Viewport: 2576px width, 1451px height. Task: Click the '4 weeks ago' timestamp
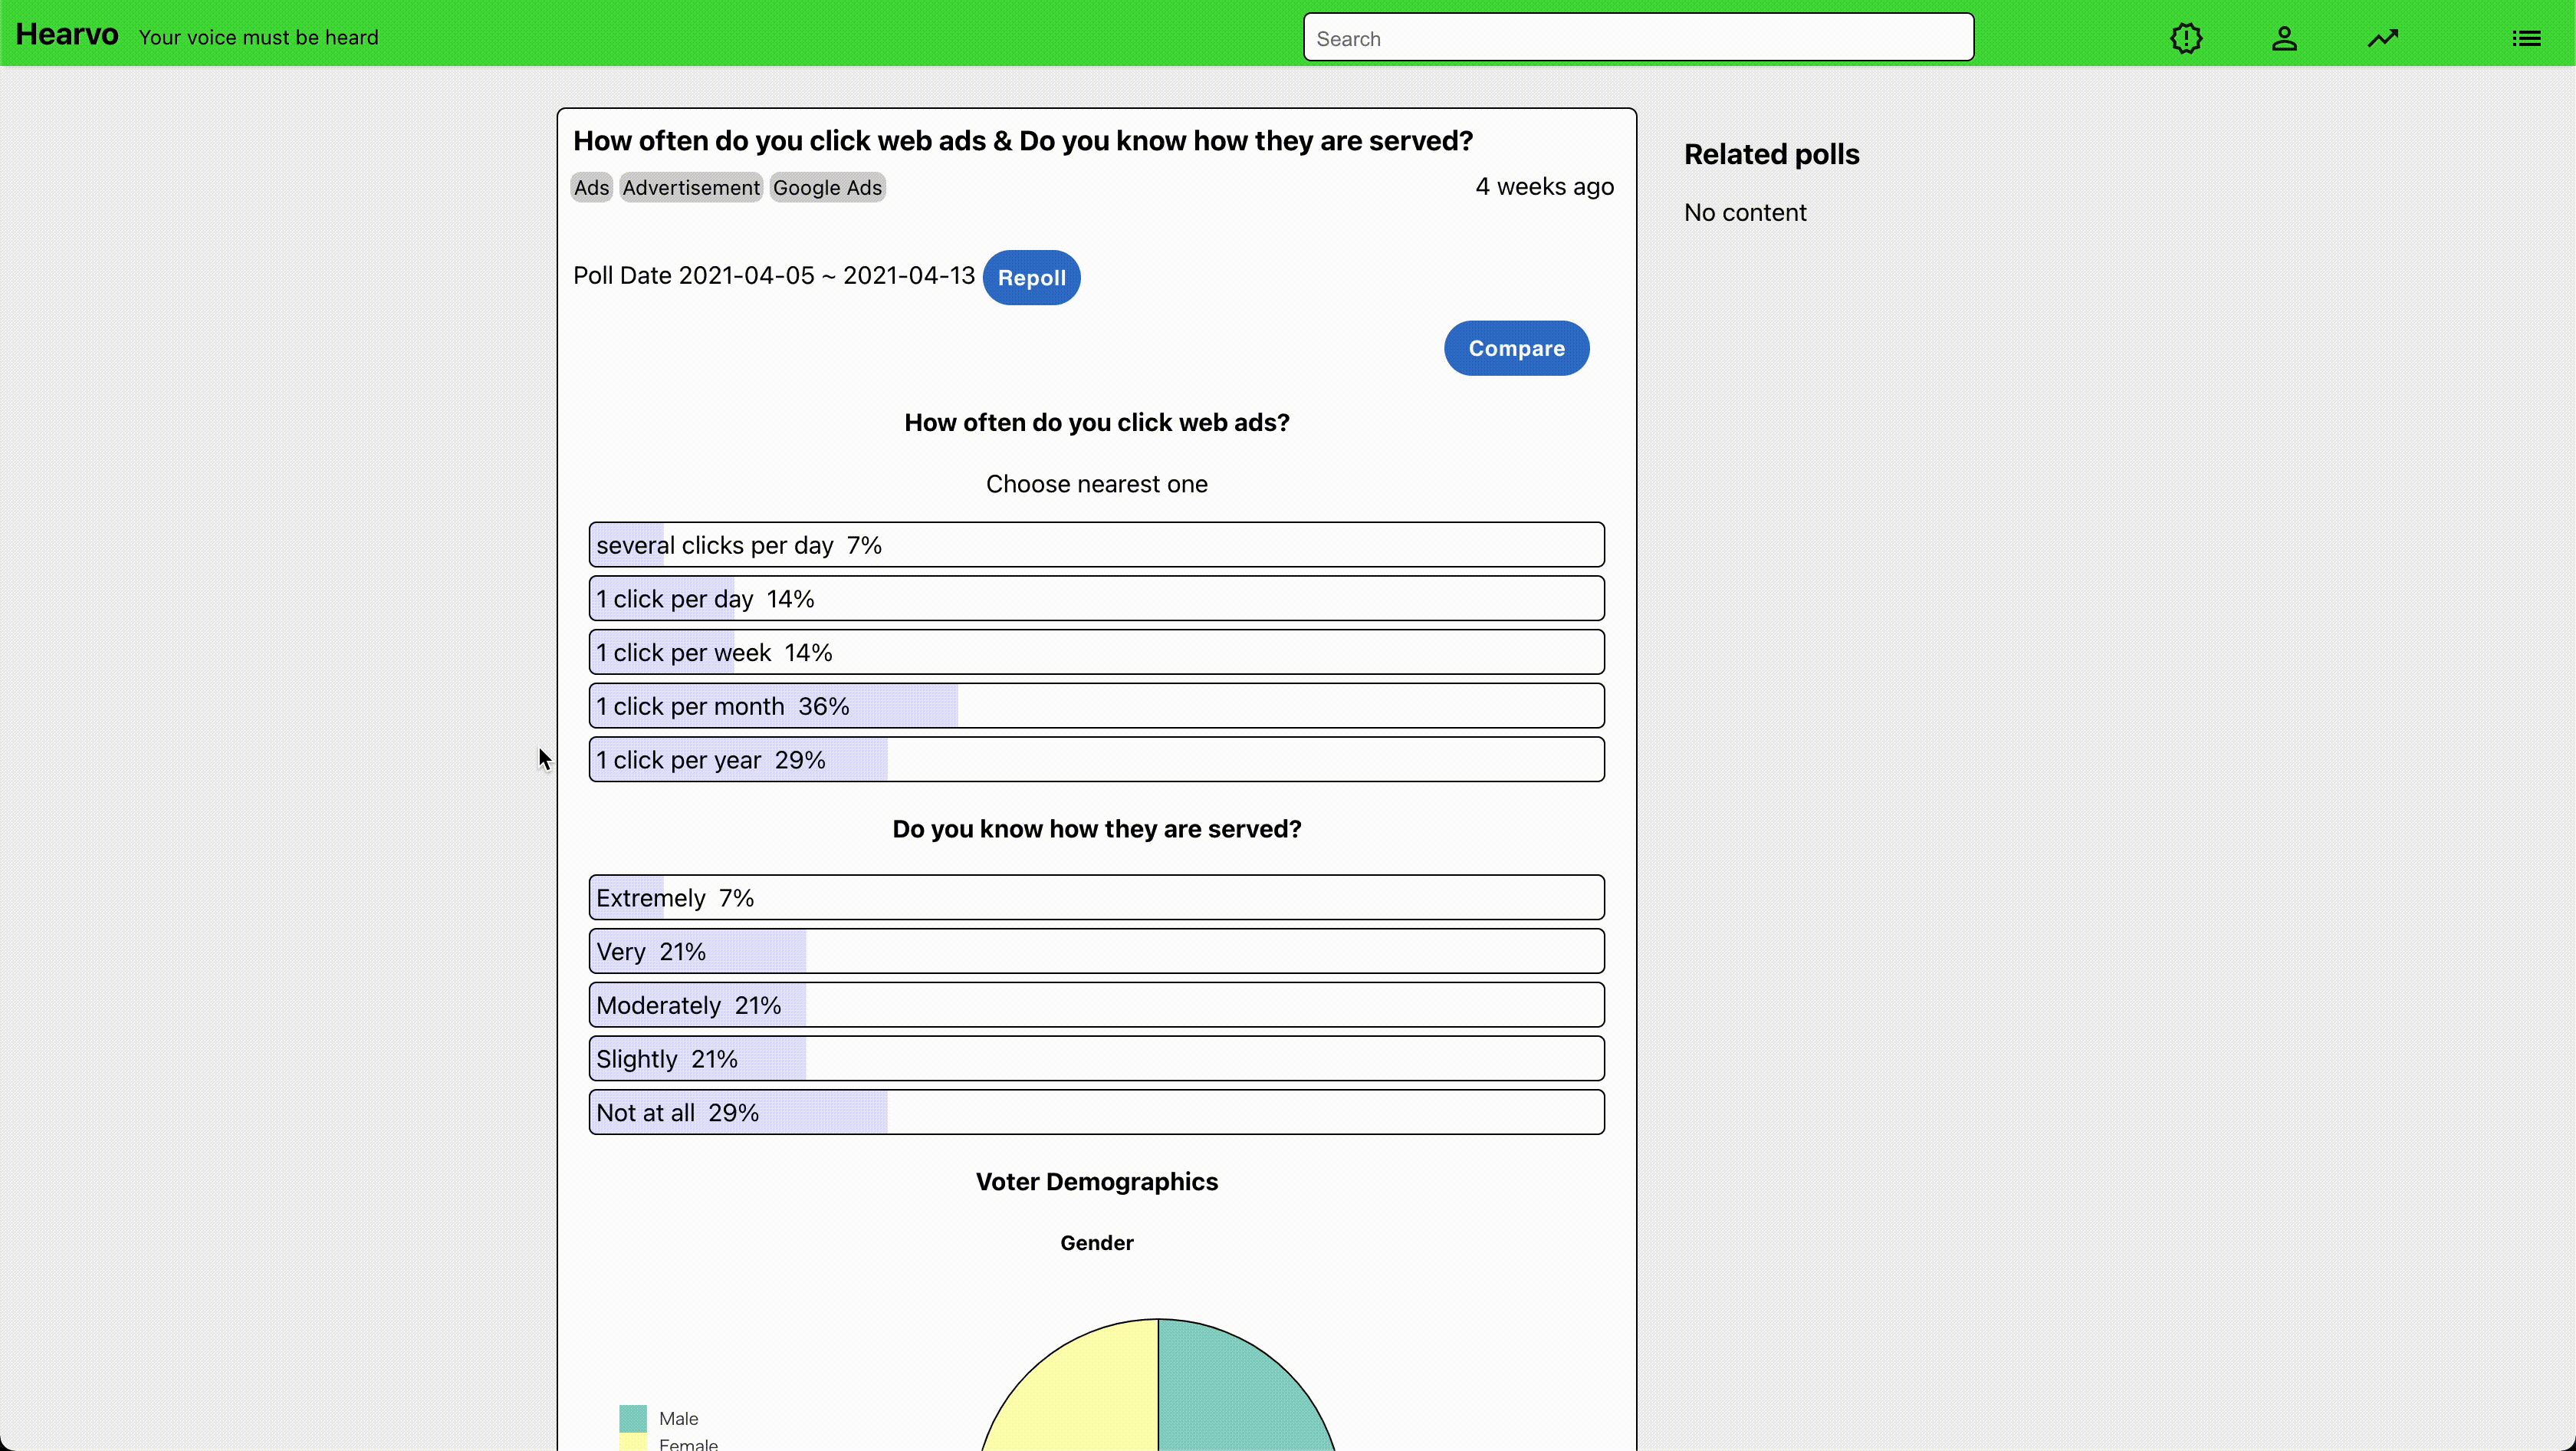tap(1544, 187)
